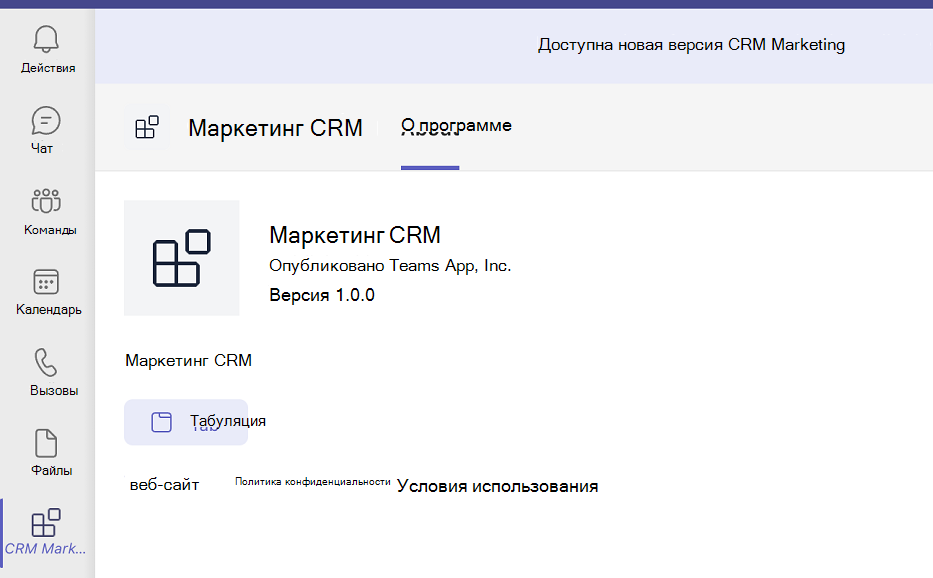This screenshot has width=933, height=578.
Task: Open the веб-сайт link
Action: coord(164,485)
